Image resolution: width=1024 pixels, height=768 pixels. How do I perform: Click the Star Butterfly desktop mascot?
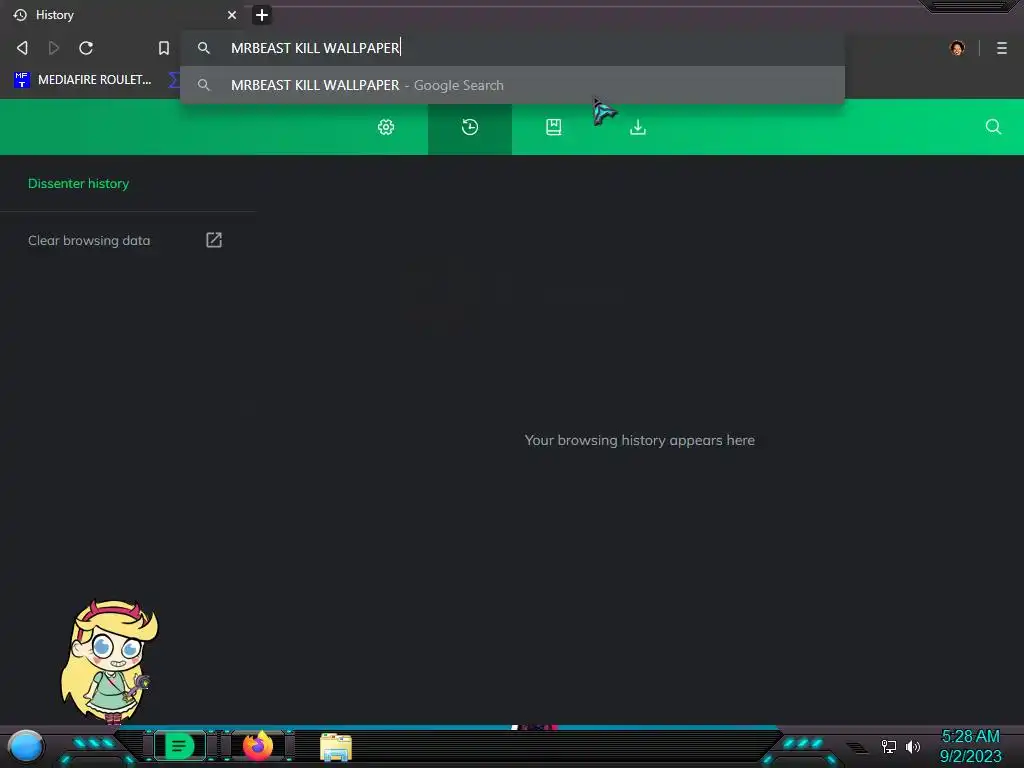[x=110, y=662]
